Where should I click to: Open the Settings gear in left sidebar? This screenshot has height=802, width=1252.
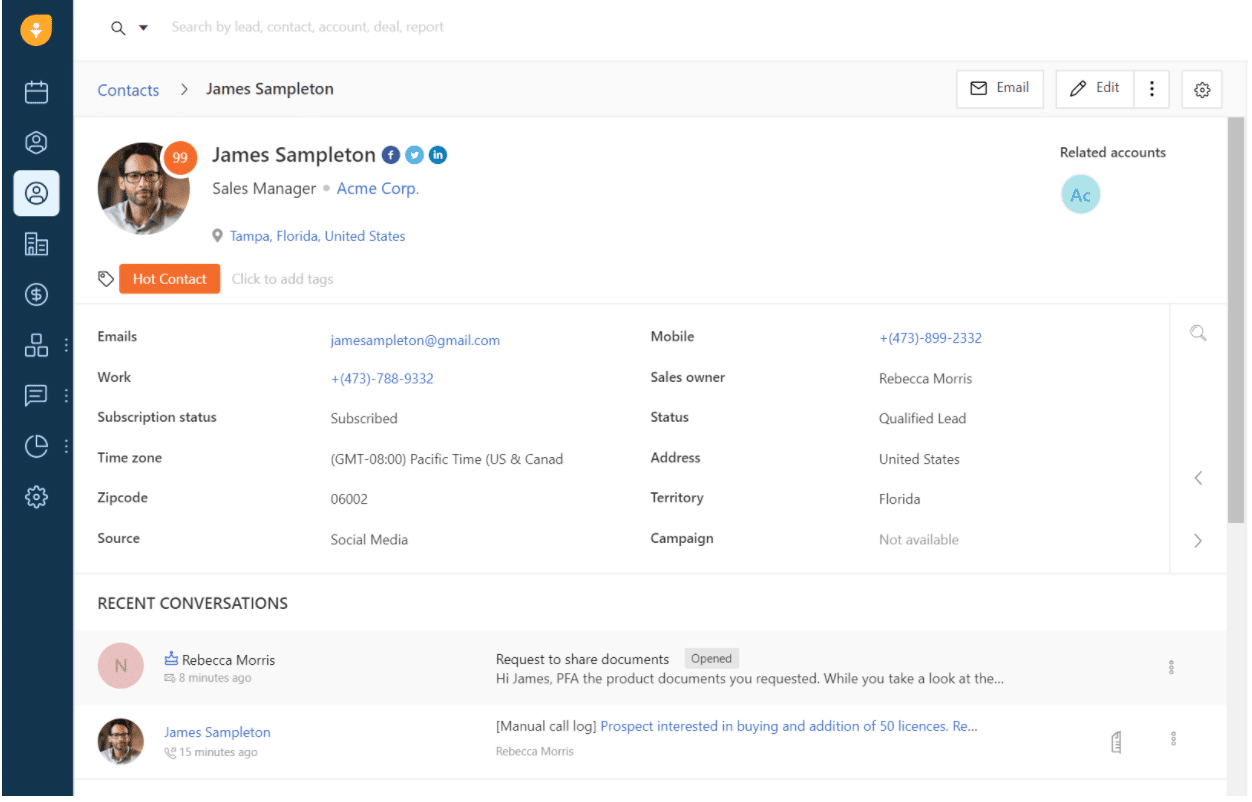coord(36,496)
